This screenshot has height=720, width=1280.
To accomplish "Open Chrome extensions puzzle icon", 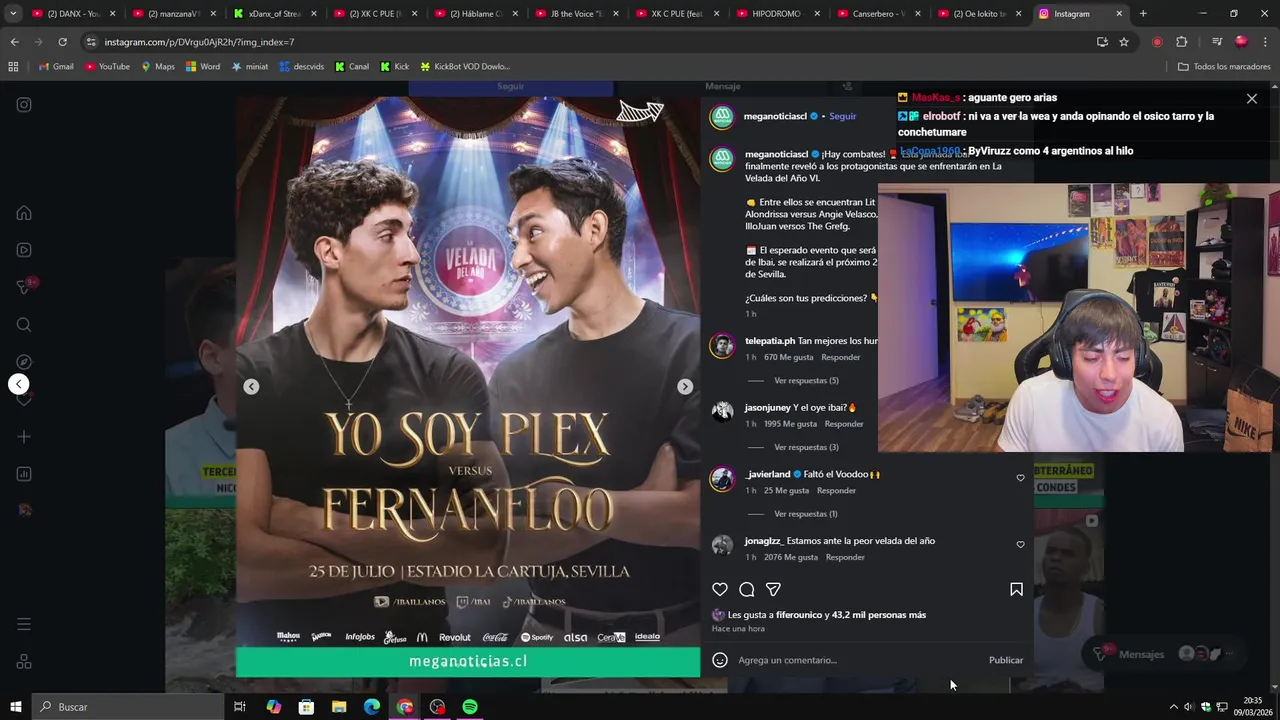I will [x=1181, y=42].
